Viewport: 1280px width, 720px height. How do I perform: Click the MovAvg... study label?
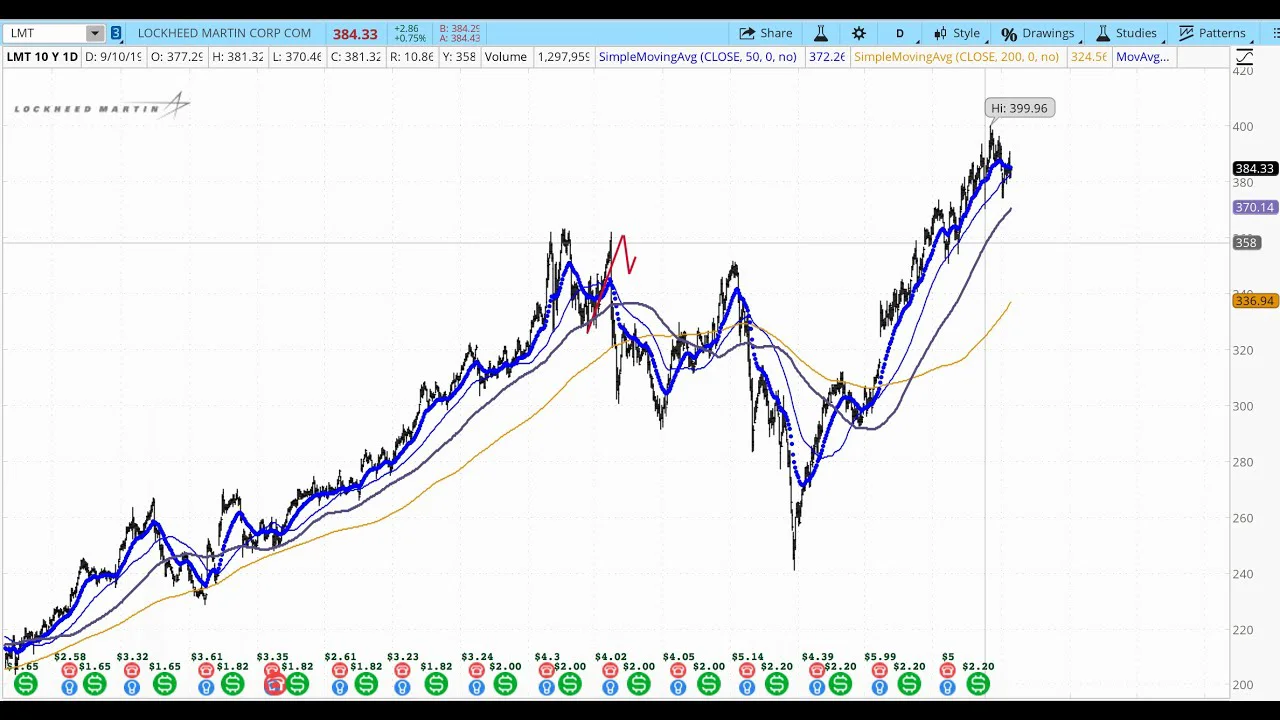(x=1142, y=57)
